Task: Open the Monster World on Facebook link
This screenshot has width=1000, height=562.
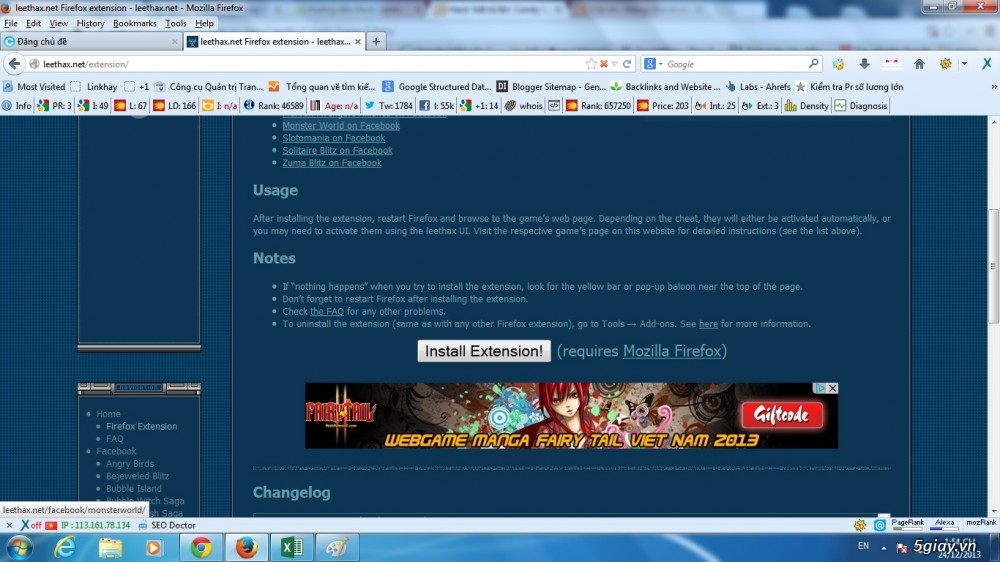Action: click(x=341, y=126)
